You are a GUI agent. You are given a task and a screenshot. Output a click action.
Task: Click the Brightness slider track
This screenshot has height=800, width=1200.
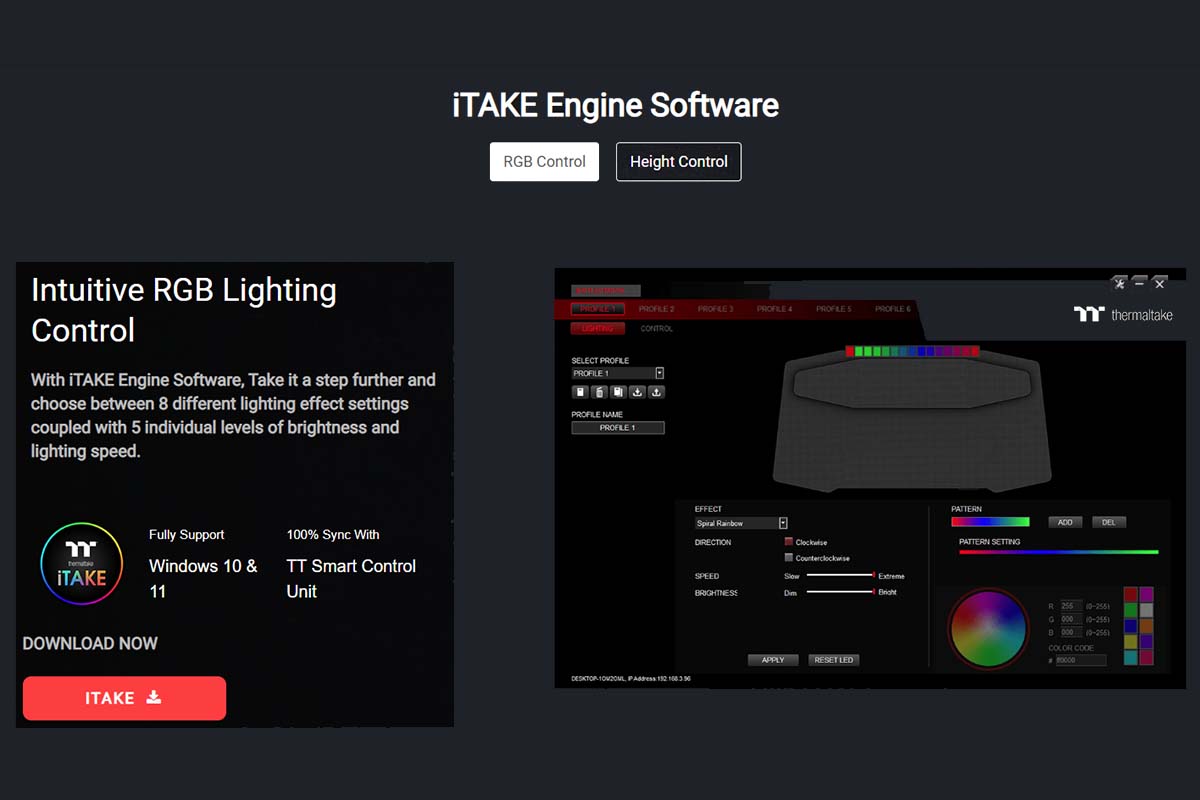(841, 591)
